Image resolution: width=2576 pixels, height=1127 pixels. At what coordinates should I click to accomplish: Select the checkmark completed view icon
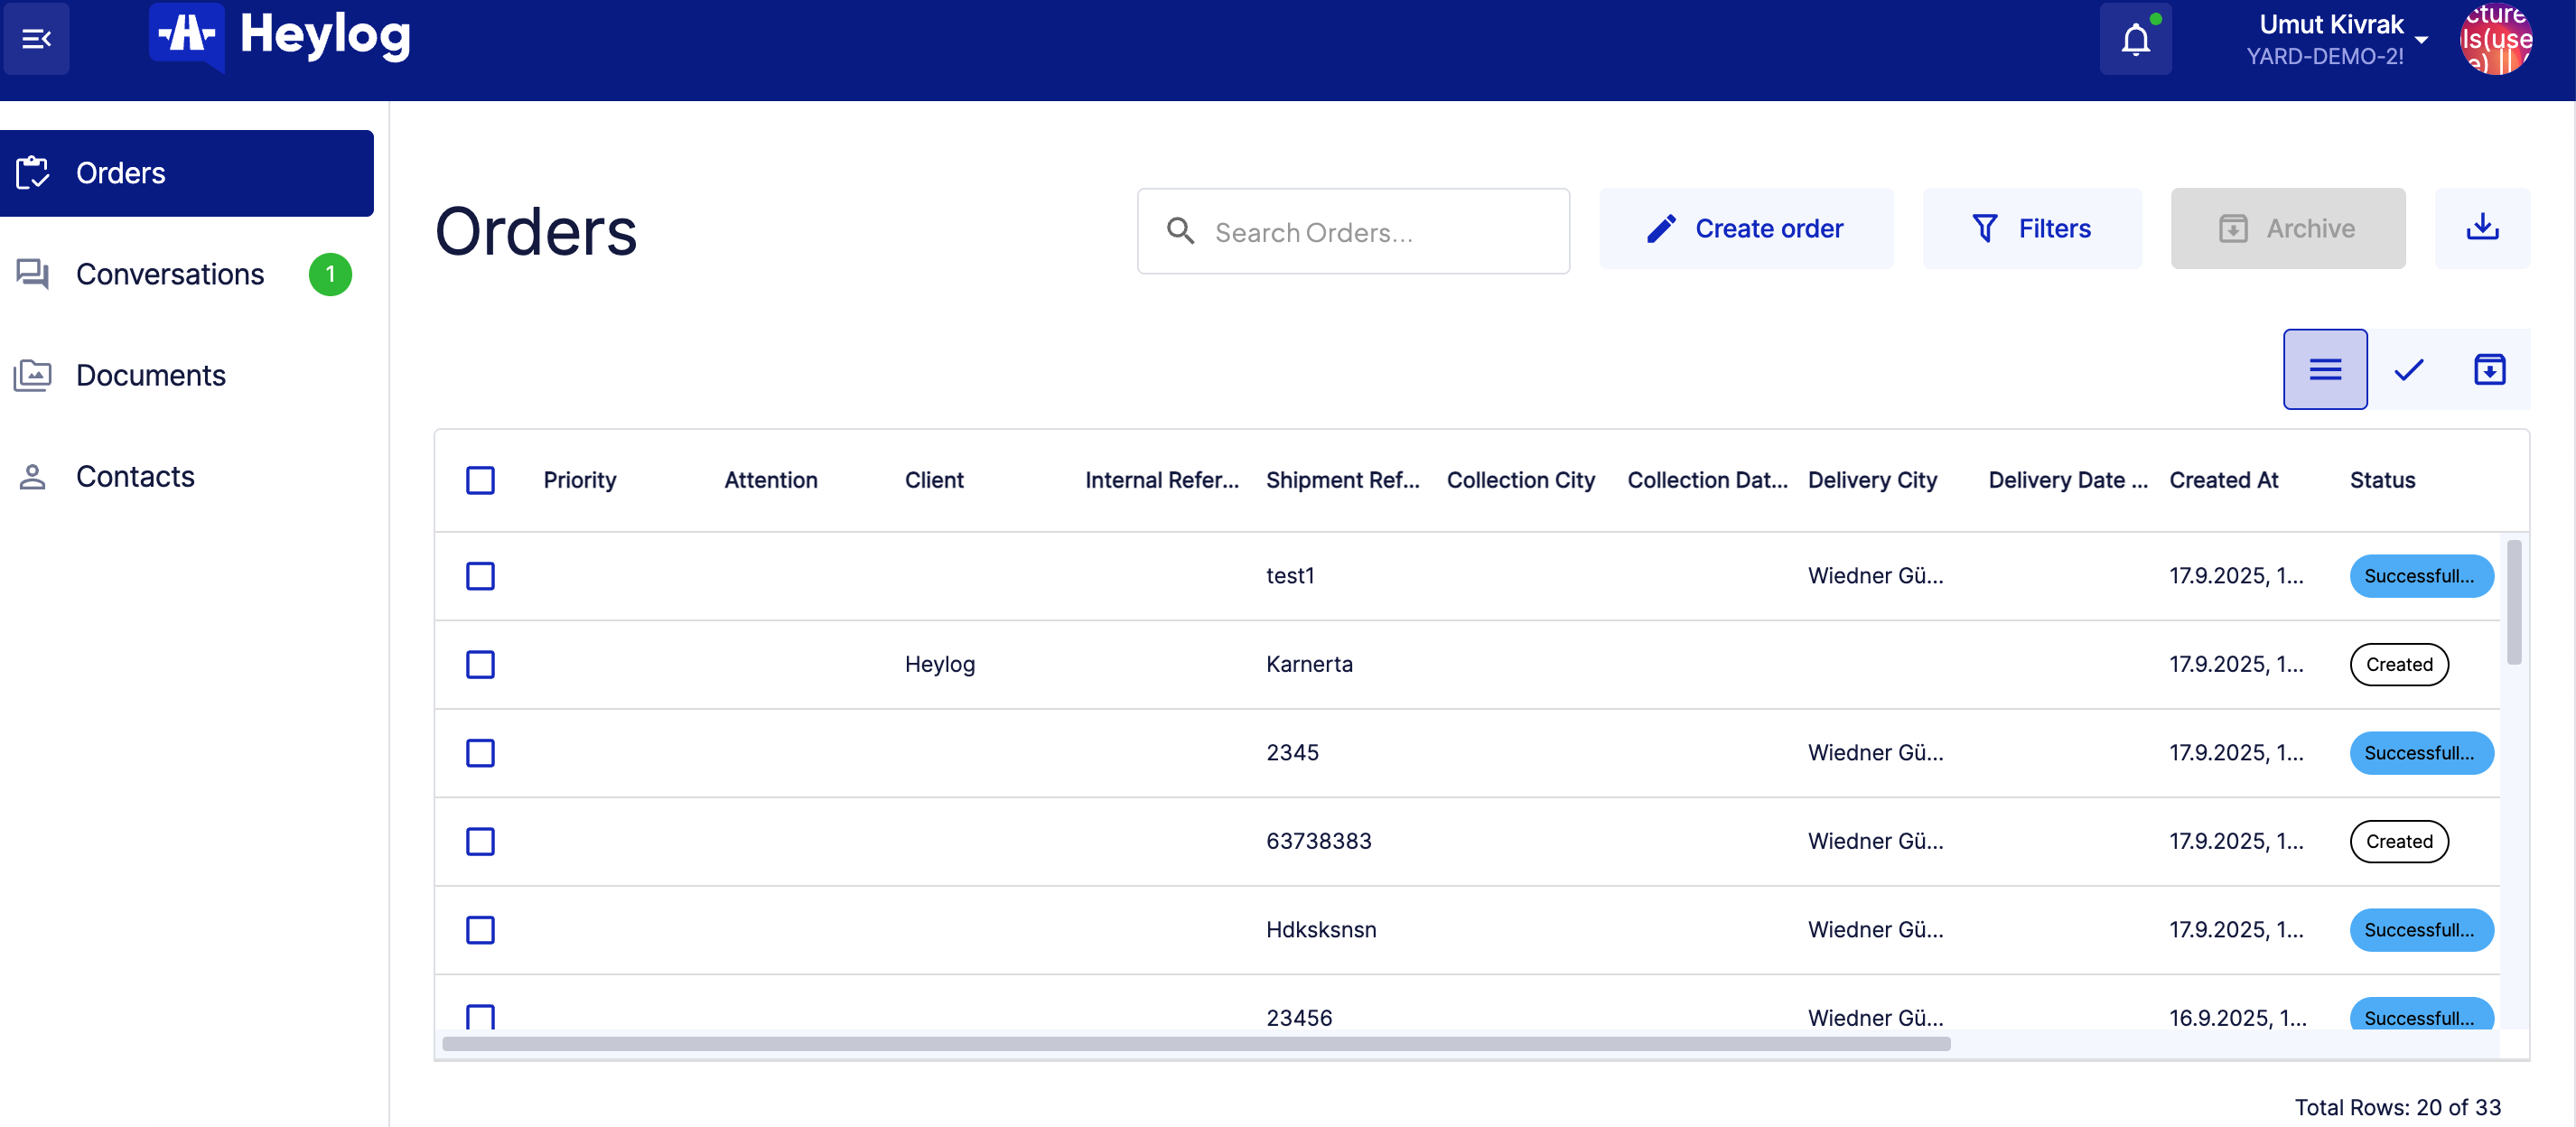tap(2408, 369)
